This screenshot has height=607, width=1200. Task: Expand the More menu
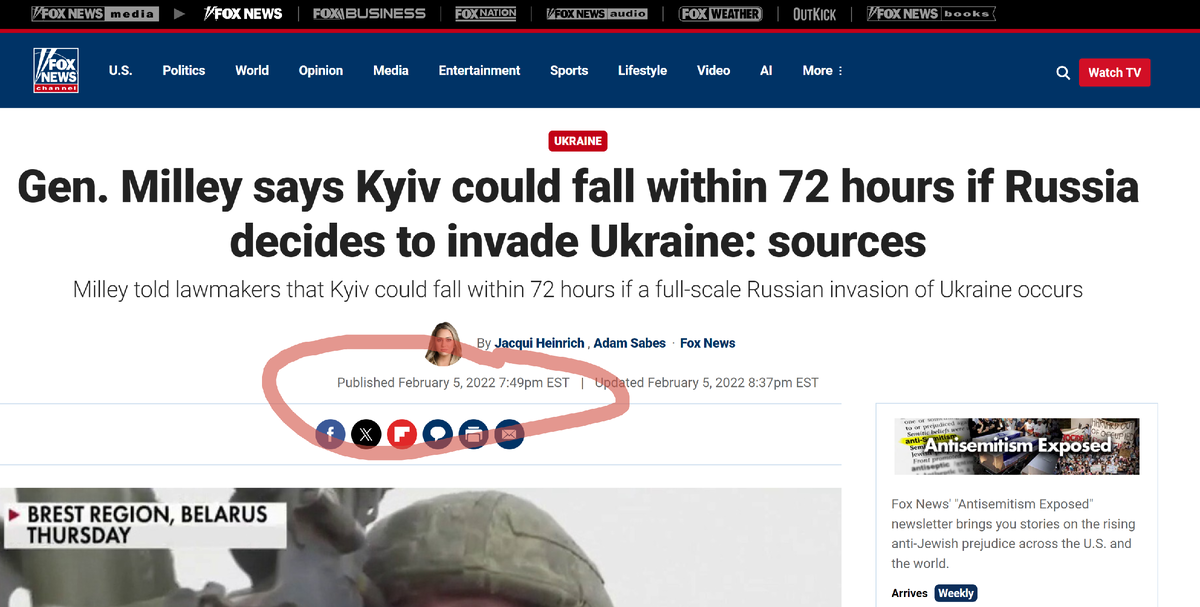(823, 71)
